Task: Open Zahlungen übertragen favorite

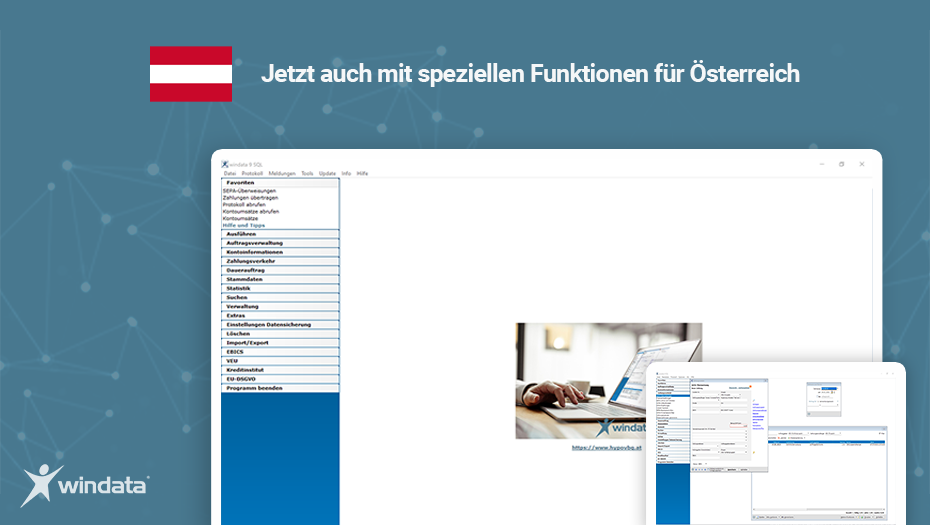Action: click(250, 198)
